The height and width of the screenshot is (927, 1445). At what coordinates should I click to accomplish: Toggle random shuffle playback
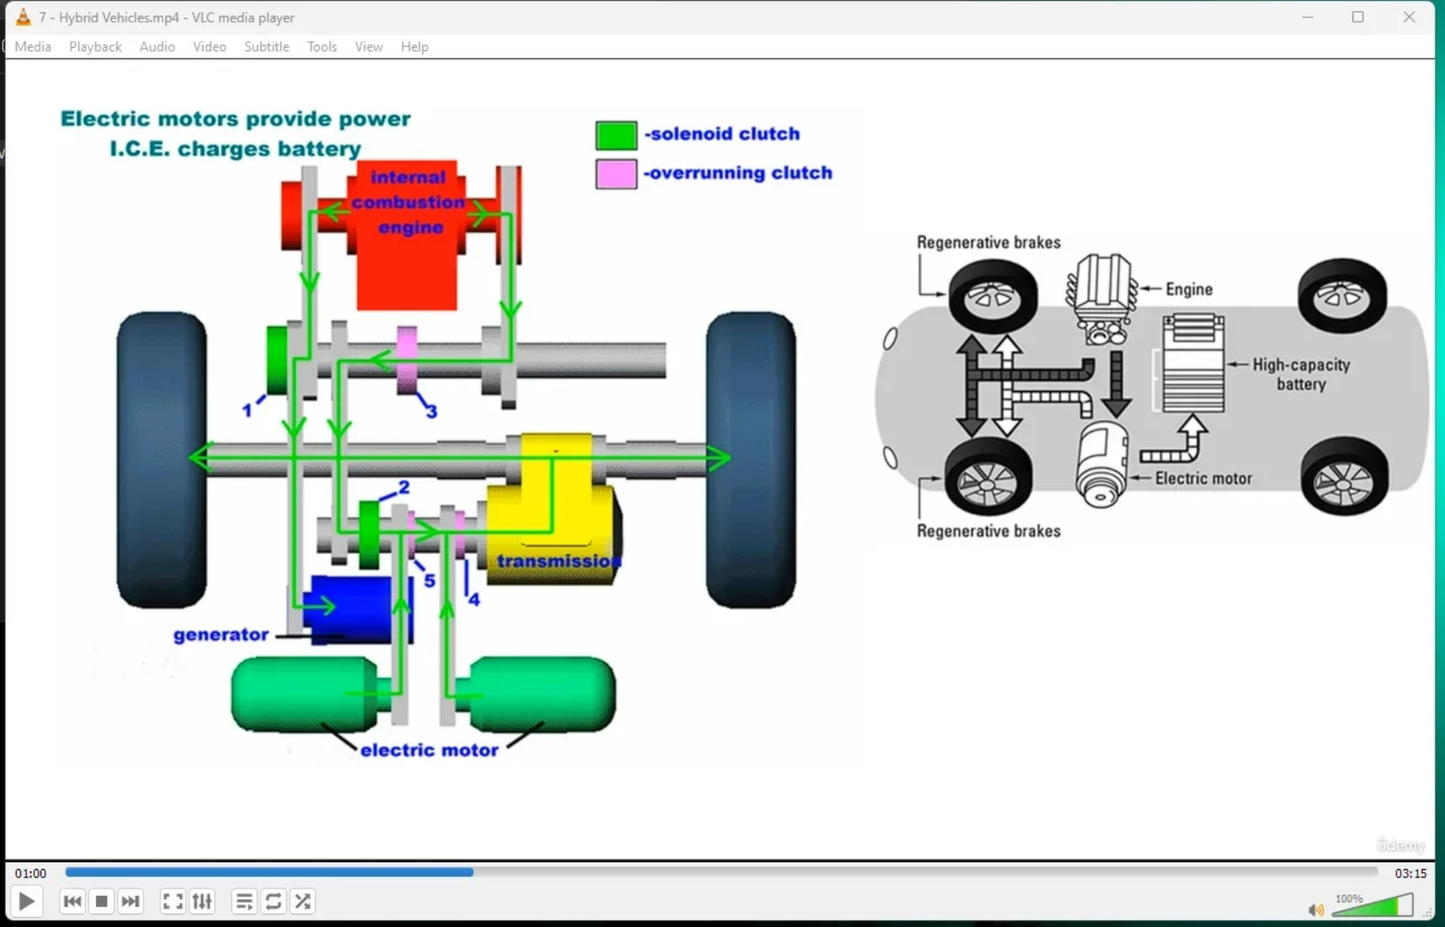pos(303,902)
